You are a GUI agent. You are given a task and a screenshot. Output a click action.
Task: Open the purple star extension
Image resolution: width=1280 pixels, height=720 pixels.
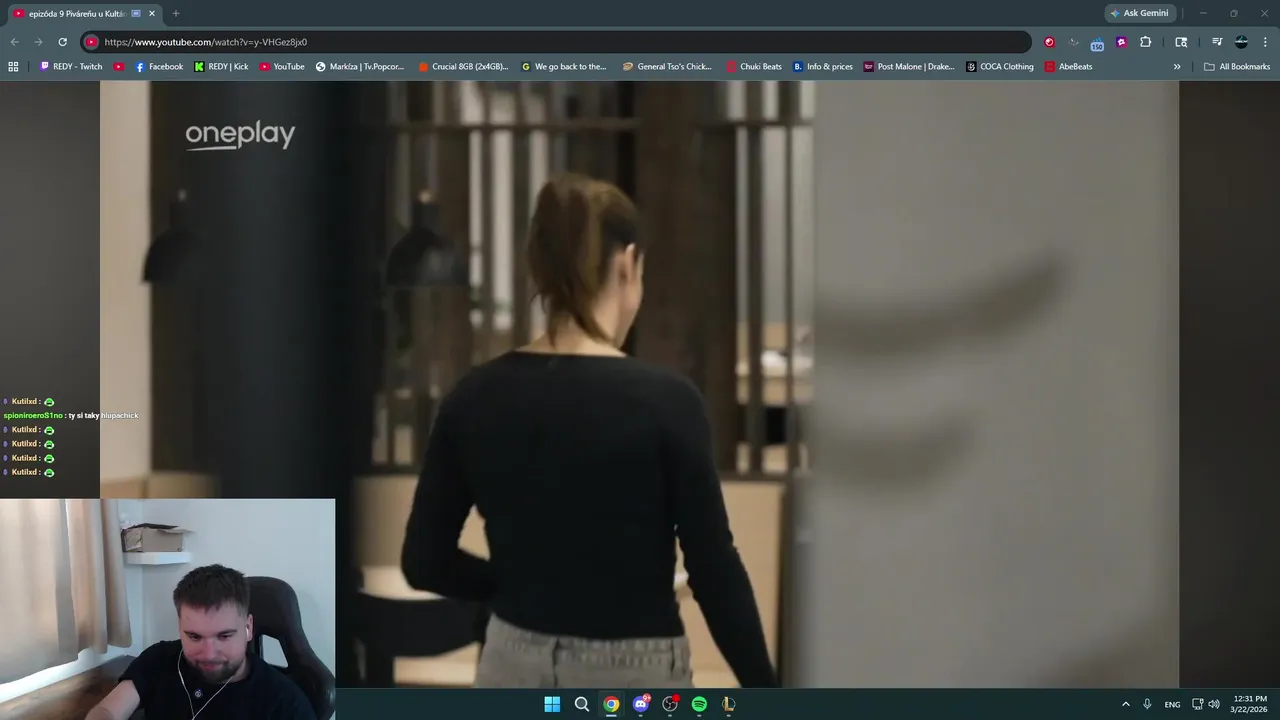point(1121,42)
